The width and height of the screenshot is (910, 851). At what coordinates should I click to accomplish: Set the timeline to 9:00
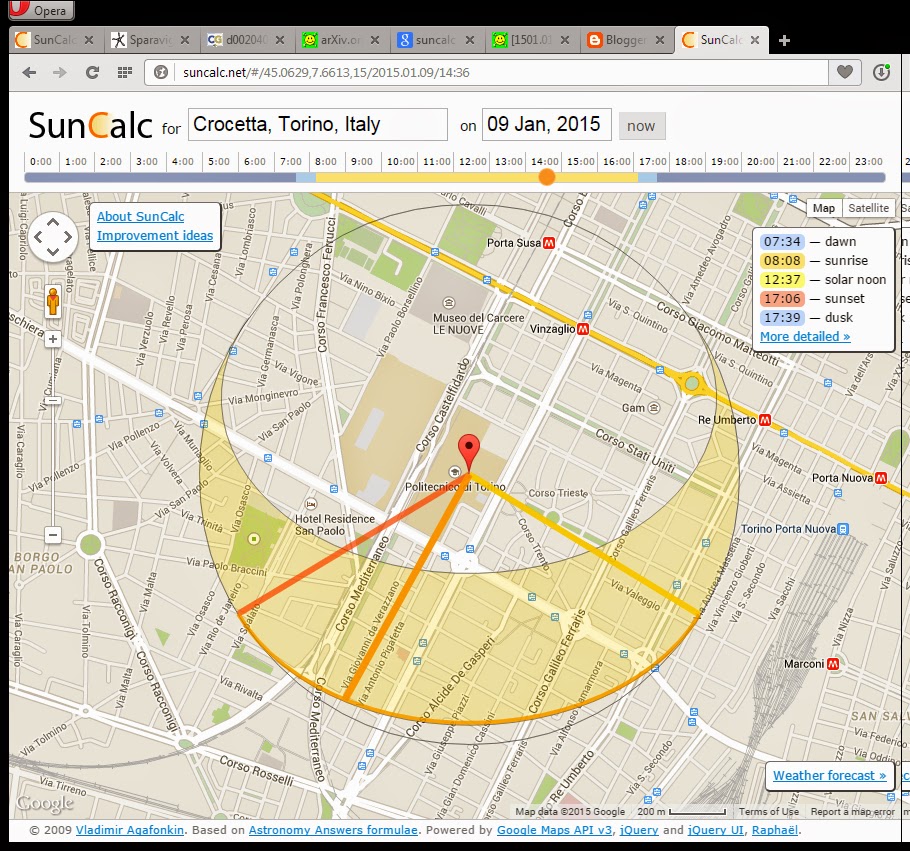[x=361, y=161]
